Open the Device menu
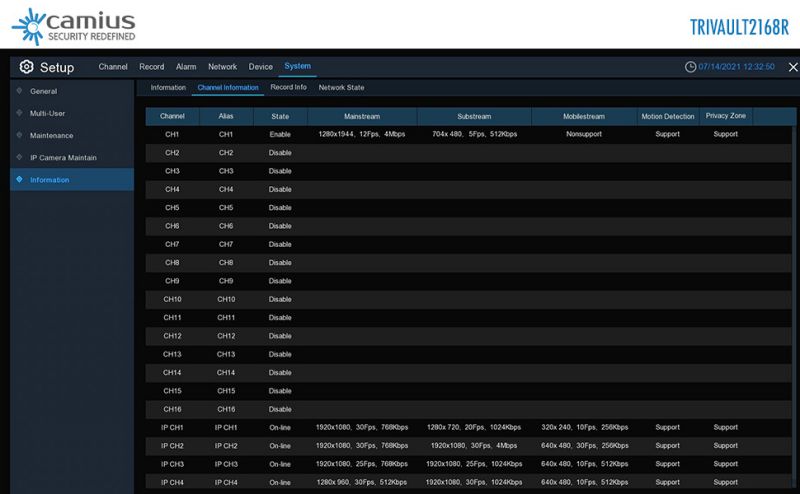The height and width of the screenshot is (494, 800). point(260,67)
